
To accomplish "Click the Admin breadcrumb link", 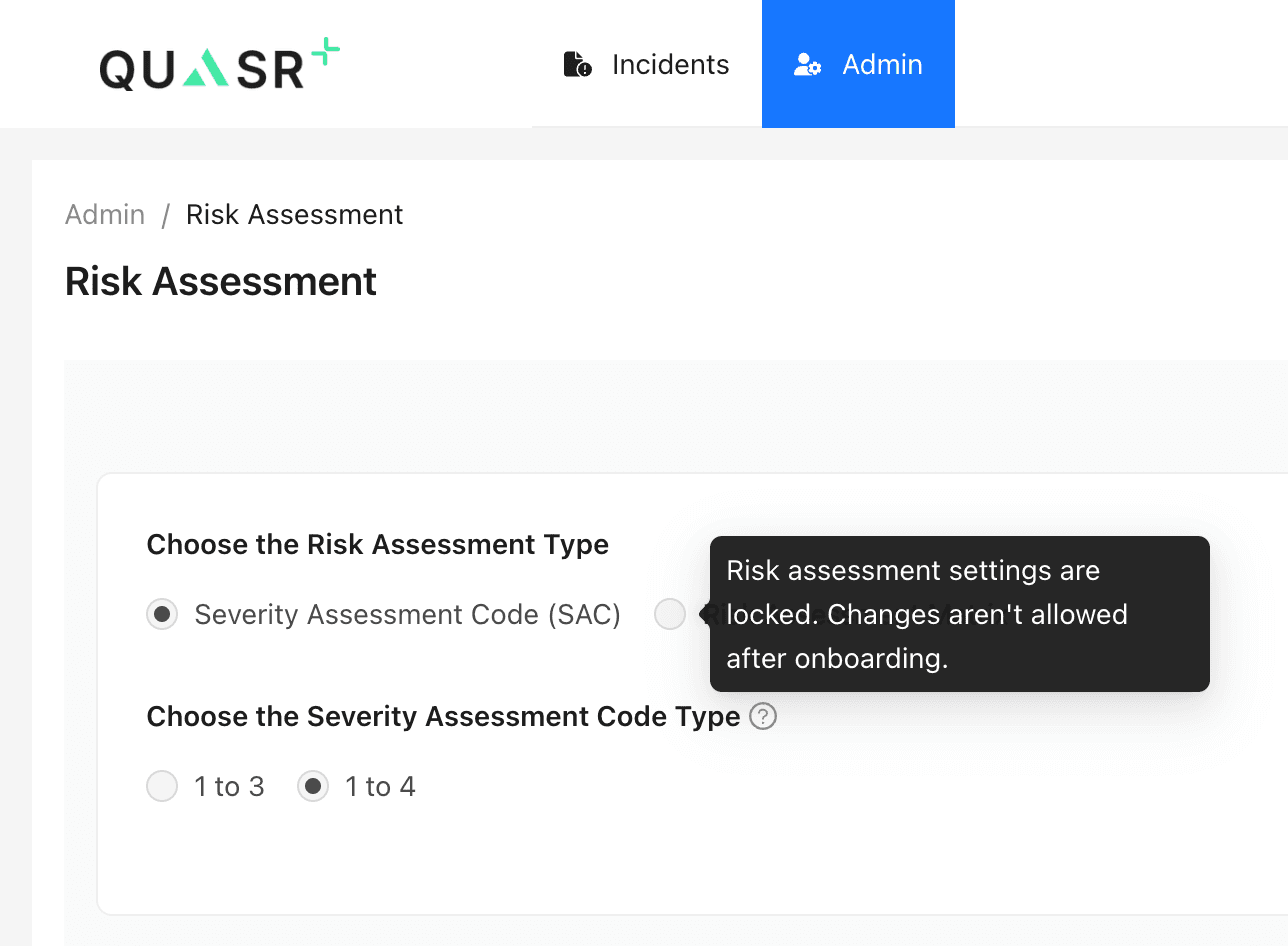I will click(104, 214).
